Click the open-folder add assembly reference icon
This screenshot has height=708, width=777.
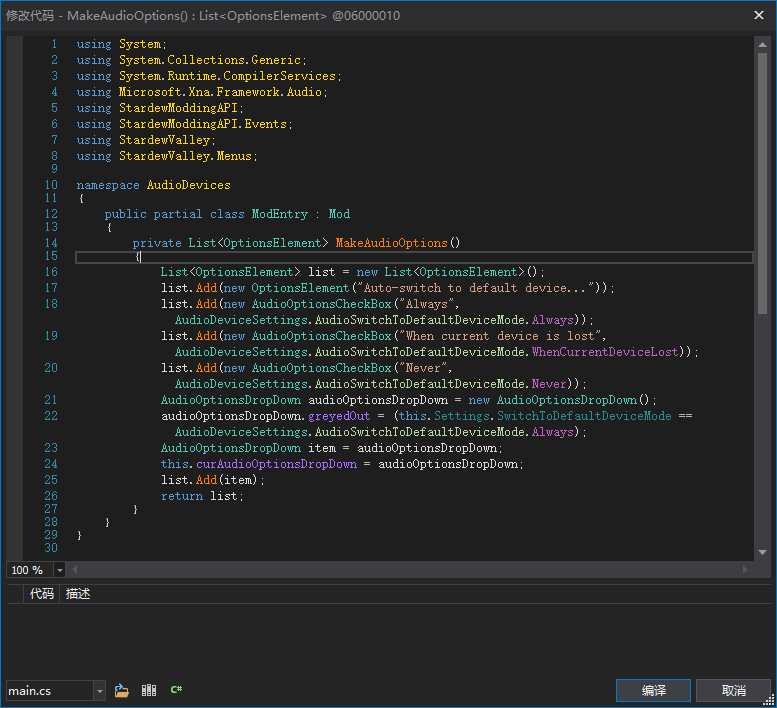[x=122, y=690]
